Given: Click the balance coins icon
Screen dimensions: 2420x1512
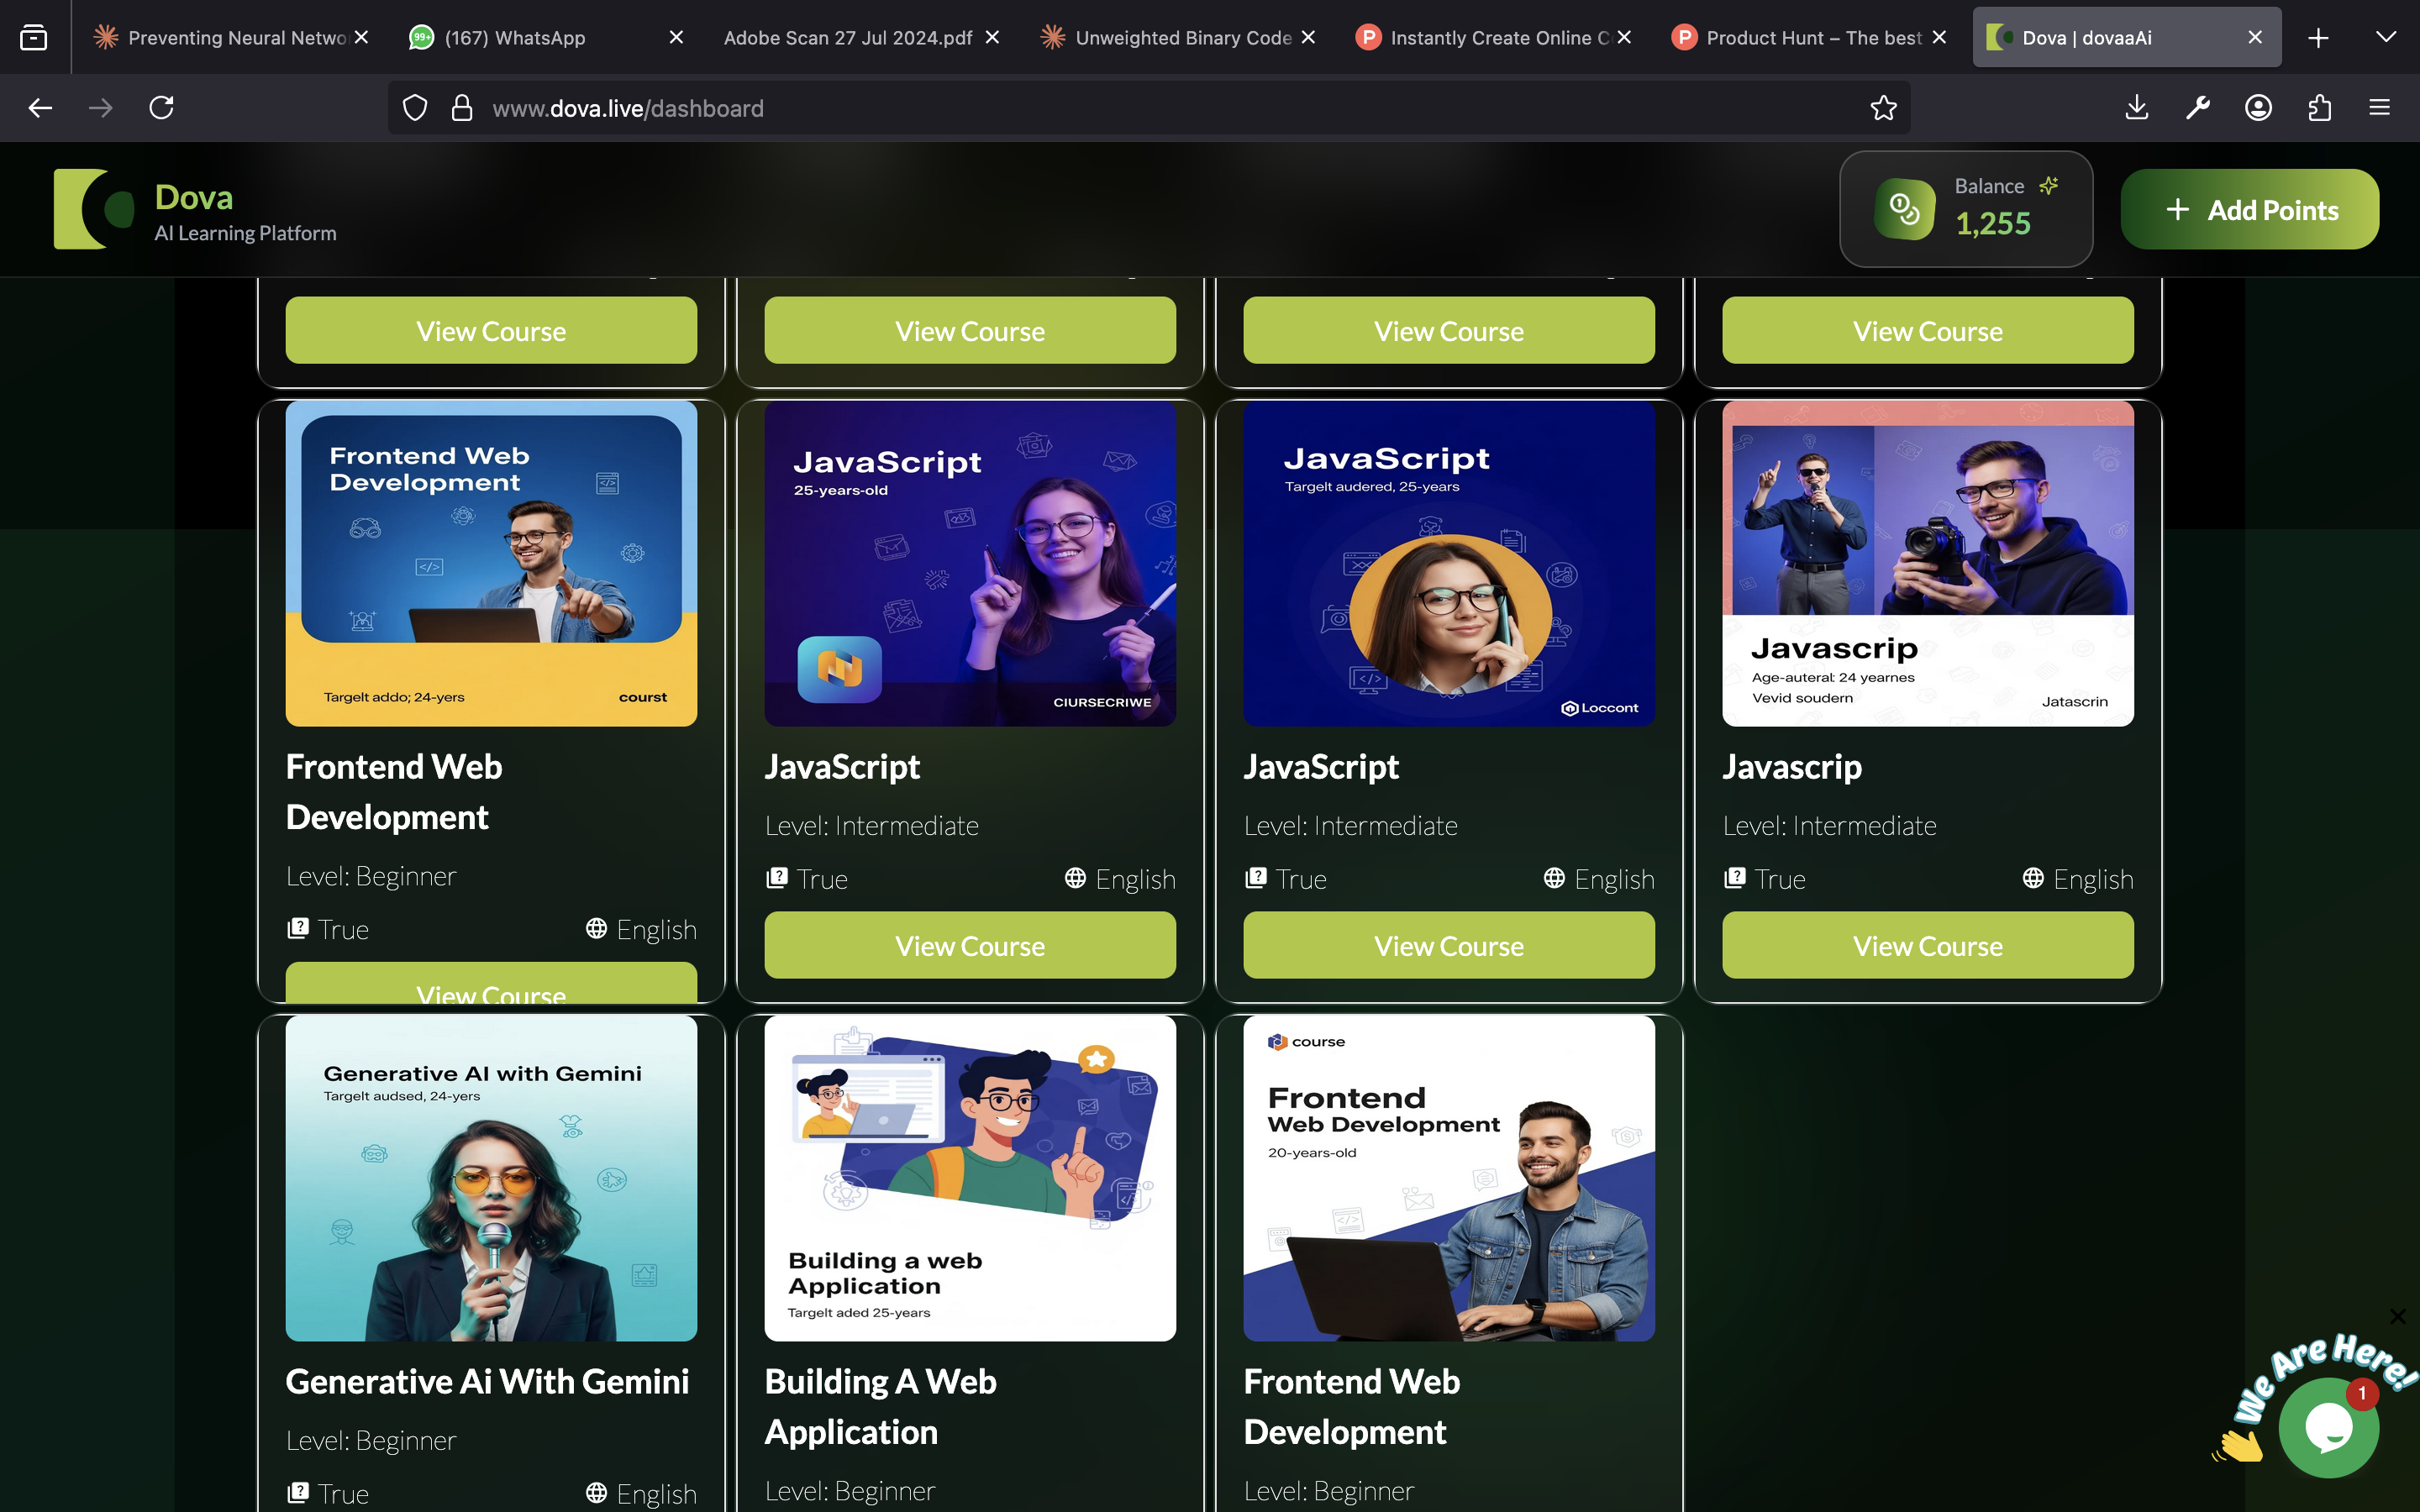Looking at the screenshot, I should [x=1904, y=209].
